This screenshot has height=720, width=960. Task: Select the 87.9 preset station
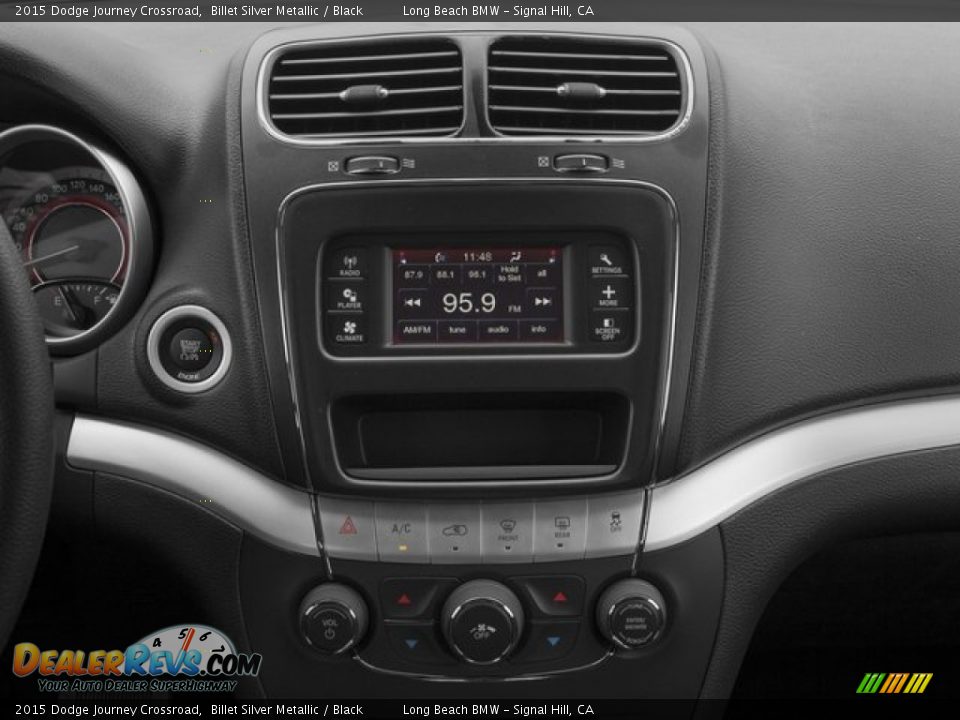pyautogui.click(x=413, y=274)
